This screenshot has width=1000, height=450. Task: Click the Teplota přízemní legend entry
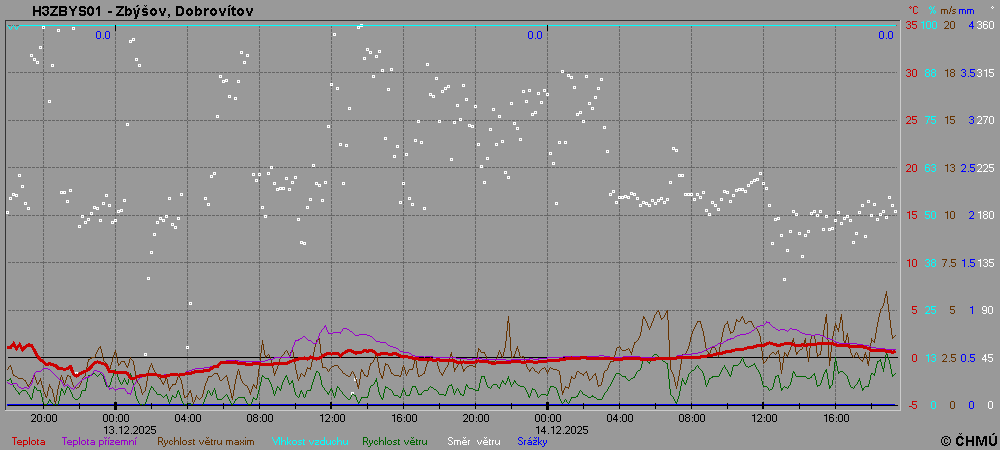click(99, 441)
